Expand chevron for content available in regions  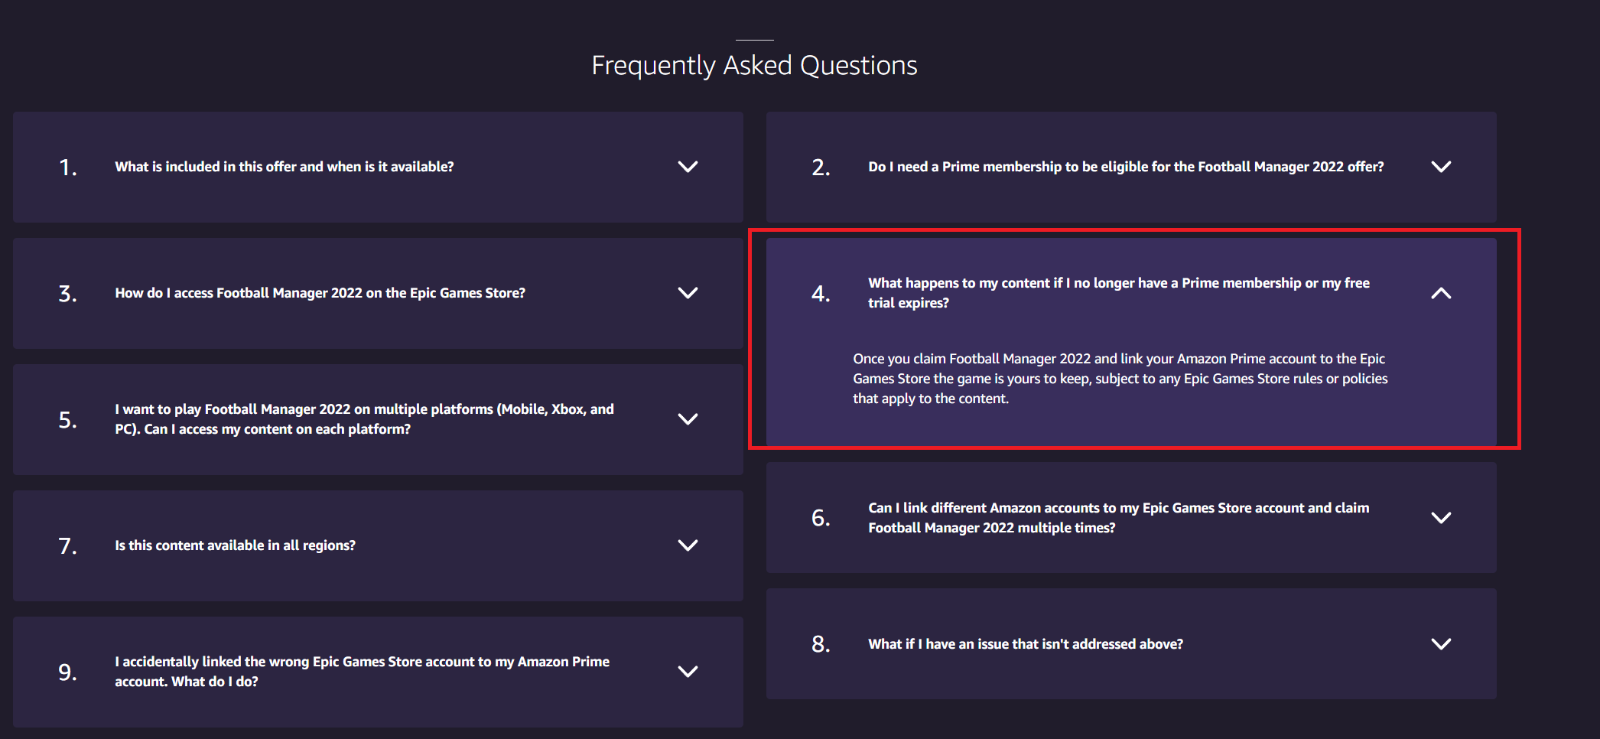(688, 545)
